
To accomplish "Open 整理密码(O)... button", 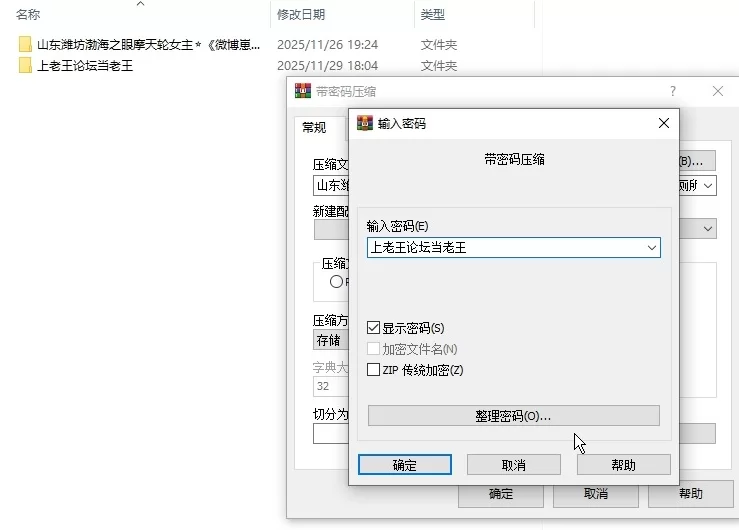I will (514, 416).
